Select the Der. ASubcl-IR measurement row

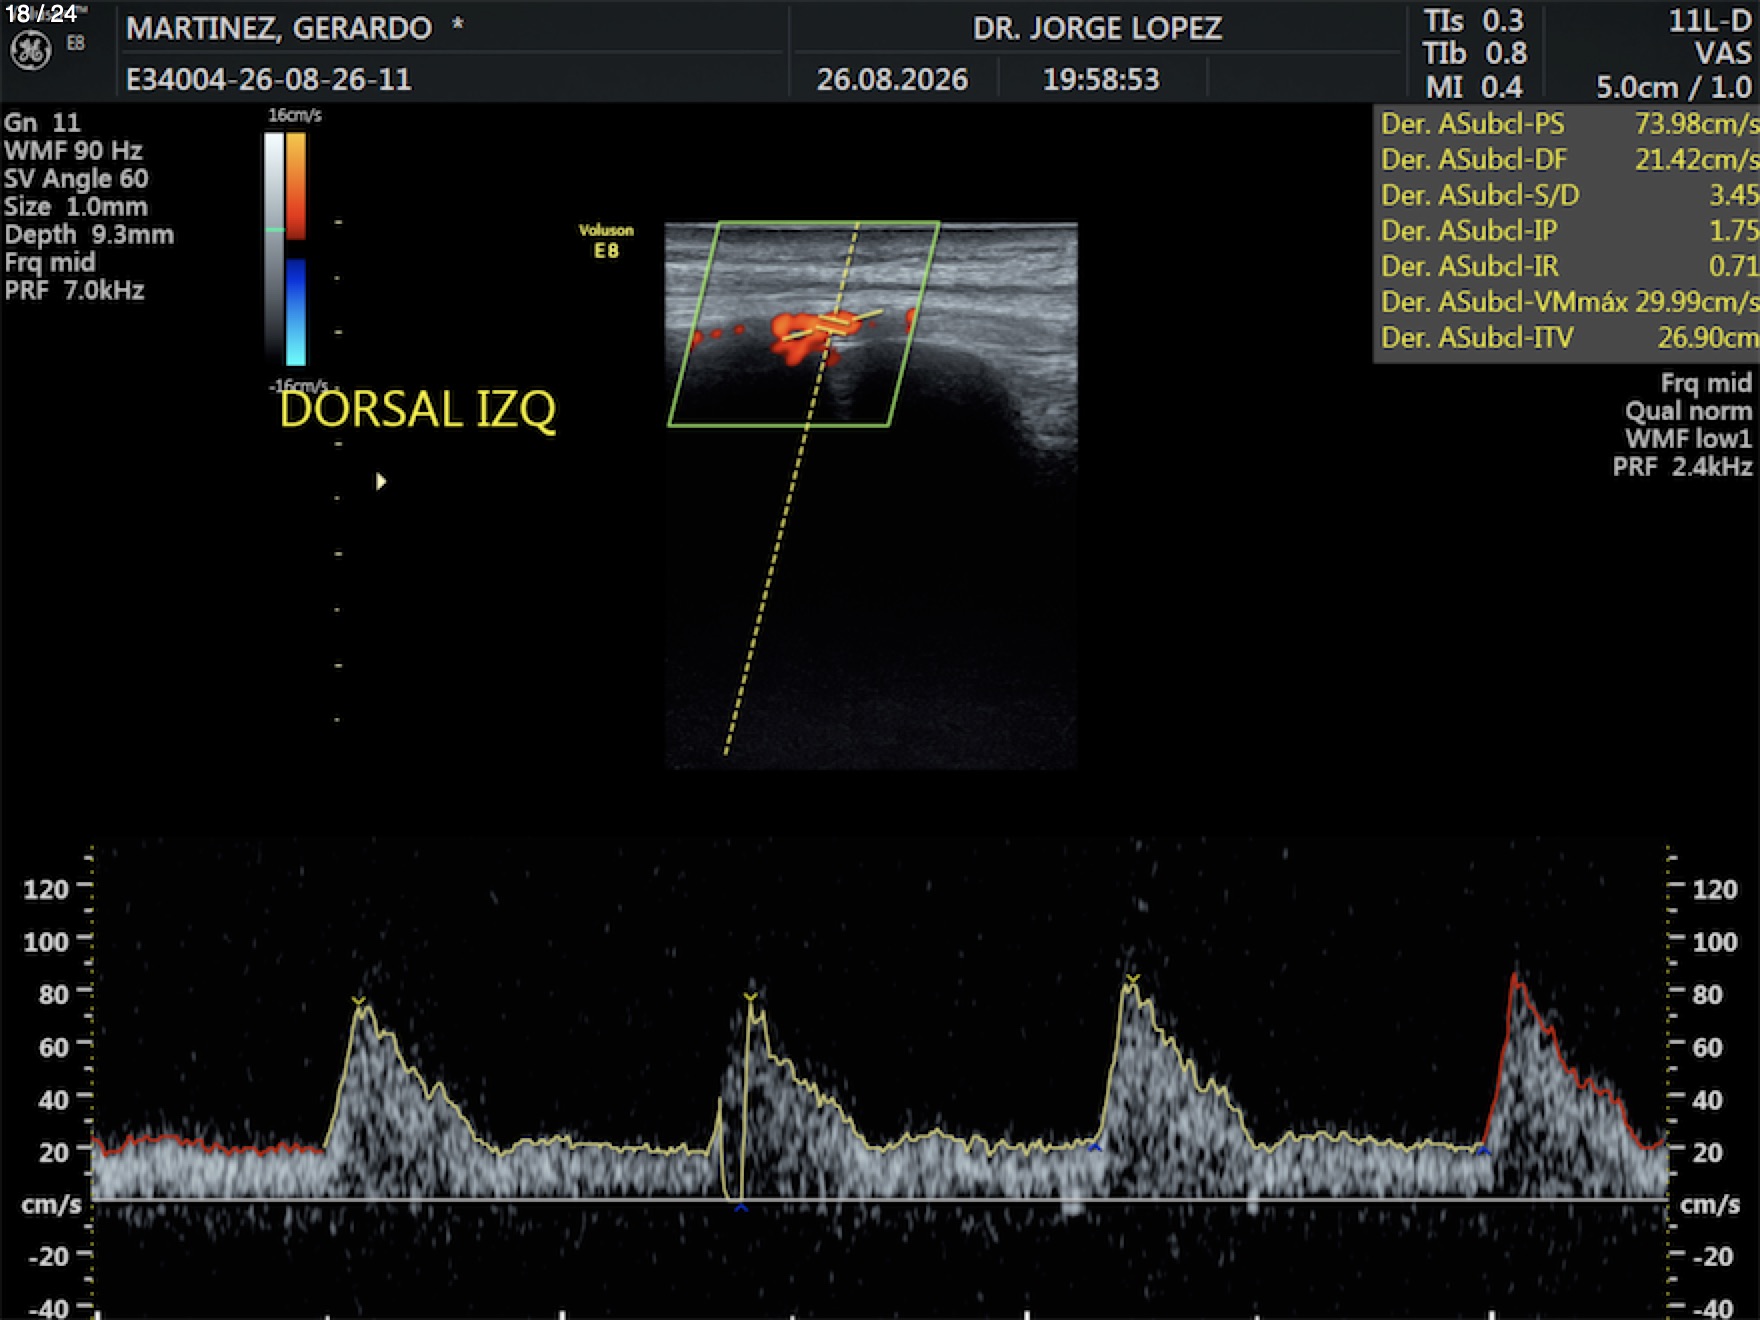[1567, 266]
